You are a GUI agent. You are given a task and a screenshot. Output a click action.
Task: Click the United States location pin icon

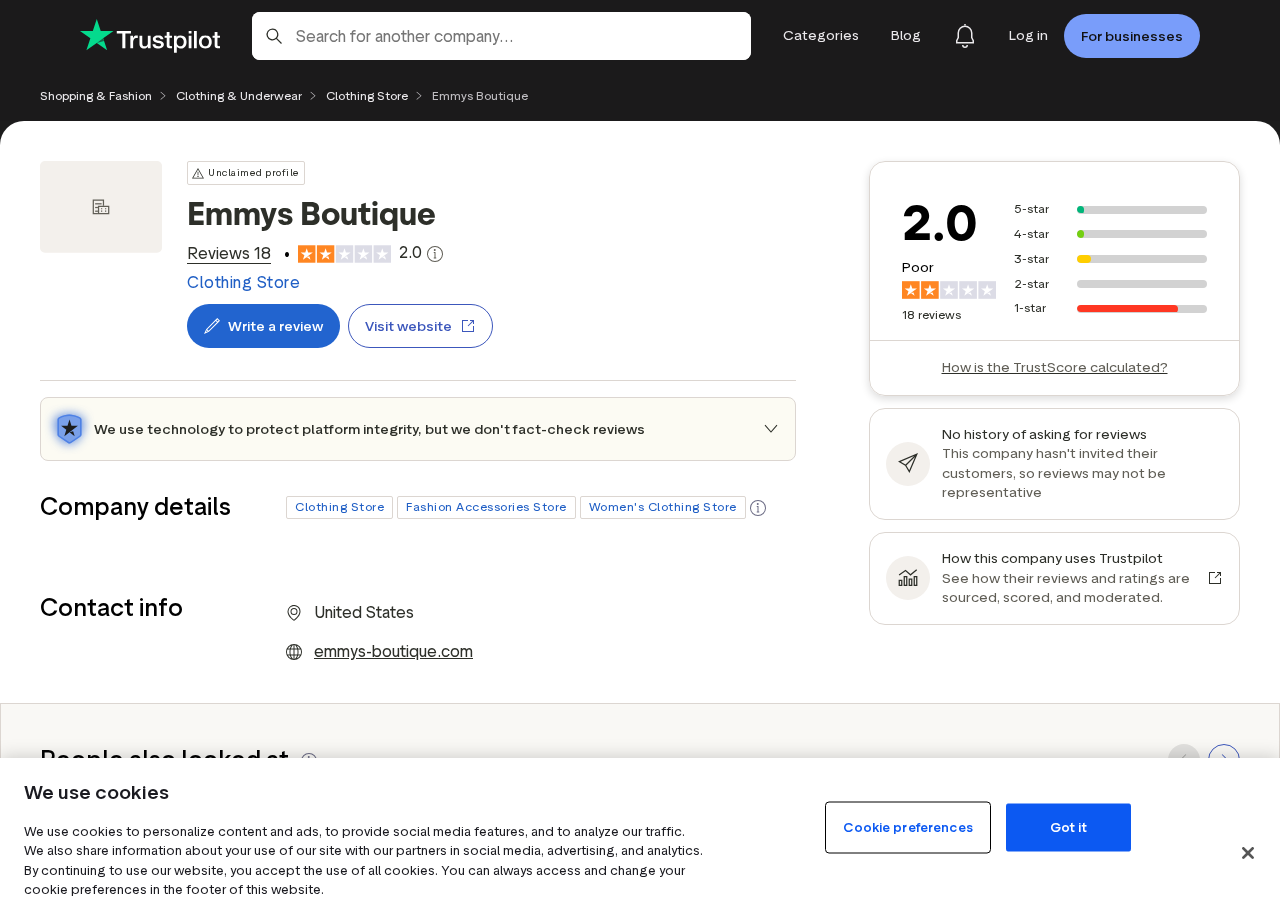tap(294, 613)
